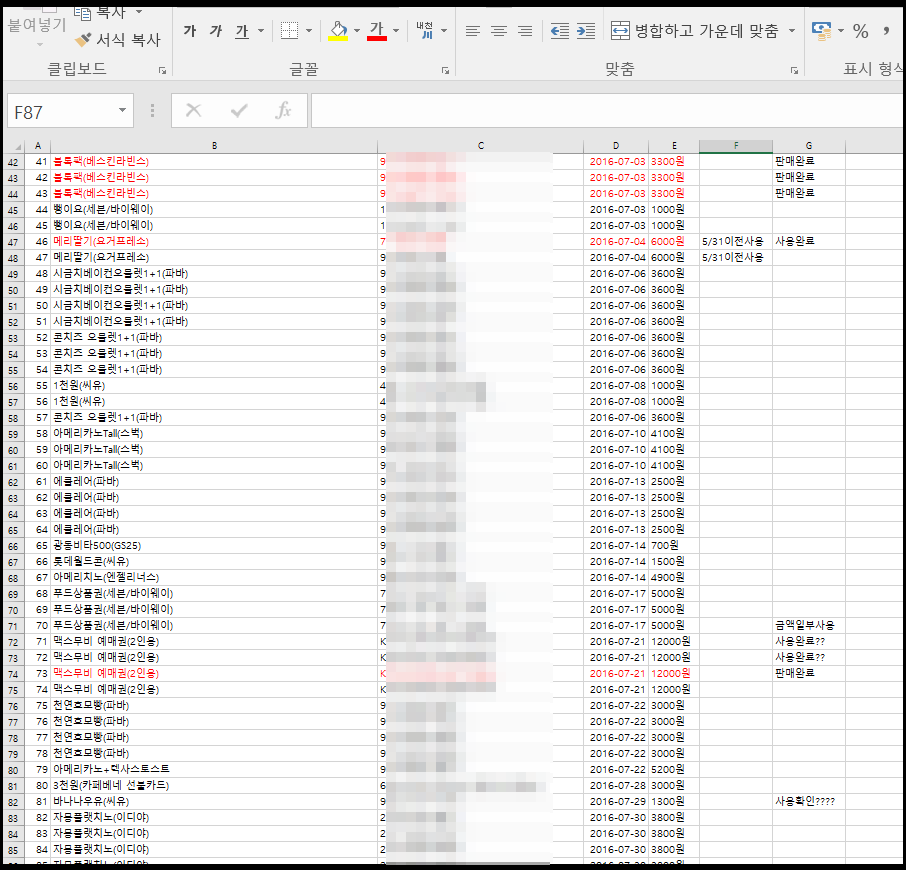Click inside the formula bar input
The image size is (906, 870).
point(600,111)
